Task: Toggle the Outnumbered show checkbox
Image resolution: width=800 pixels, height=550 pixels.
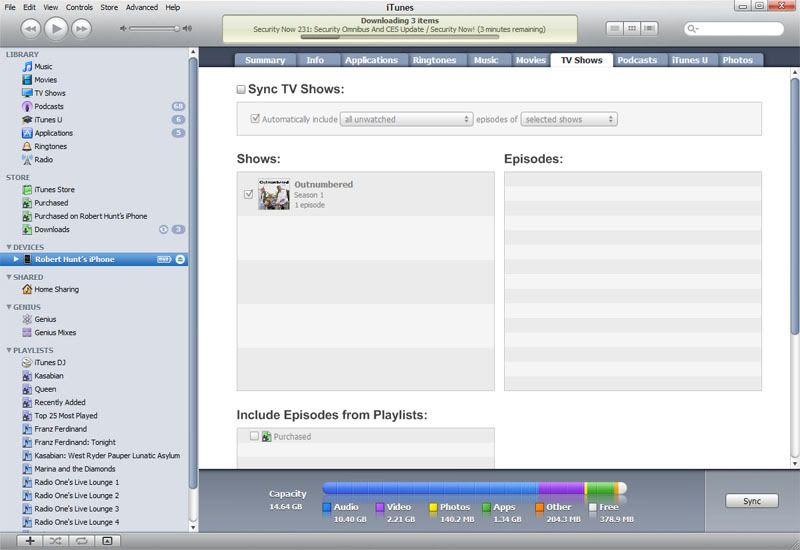Action: tap(248, 194)
